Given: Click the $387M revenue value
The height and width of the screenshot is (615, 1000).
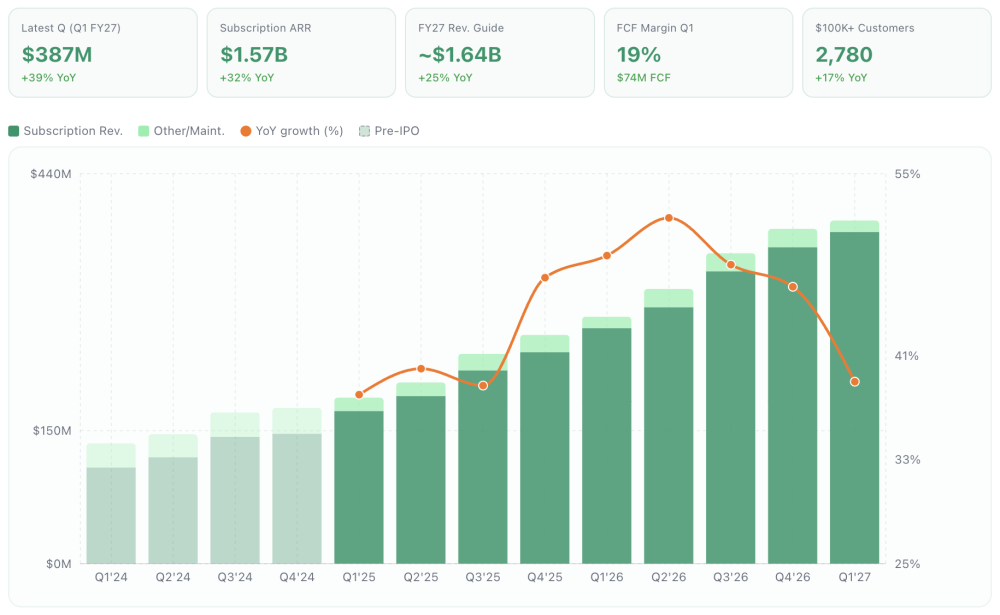Looking at the screenshot, I should point(57,55).
